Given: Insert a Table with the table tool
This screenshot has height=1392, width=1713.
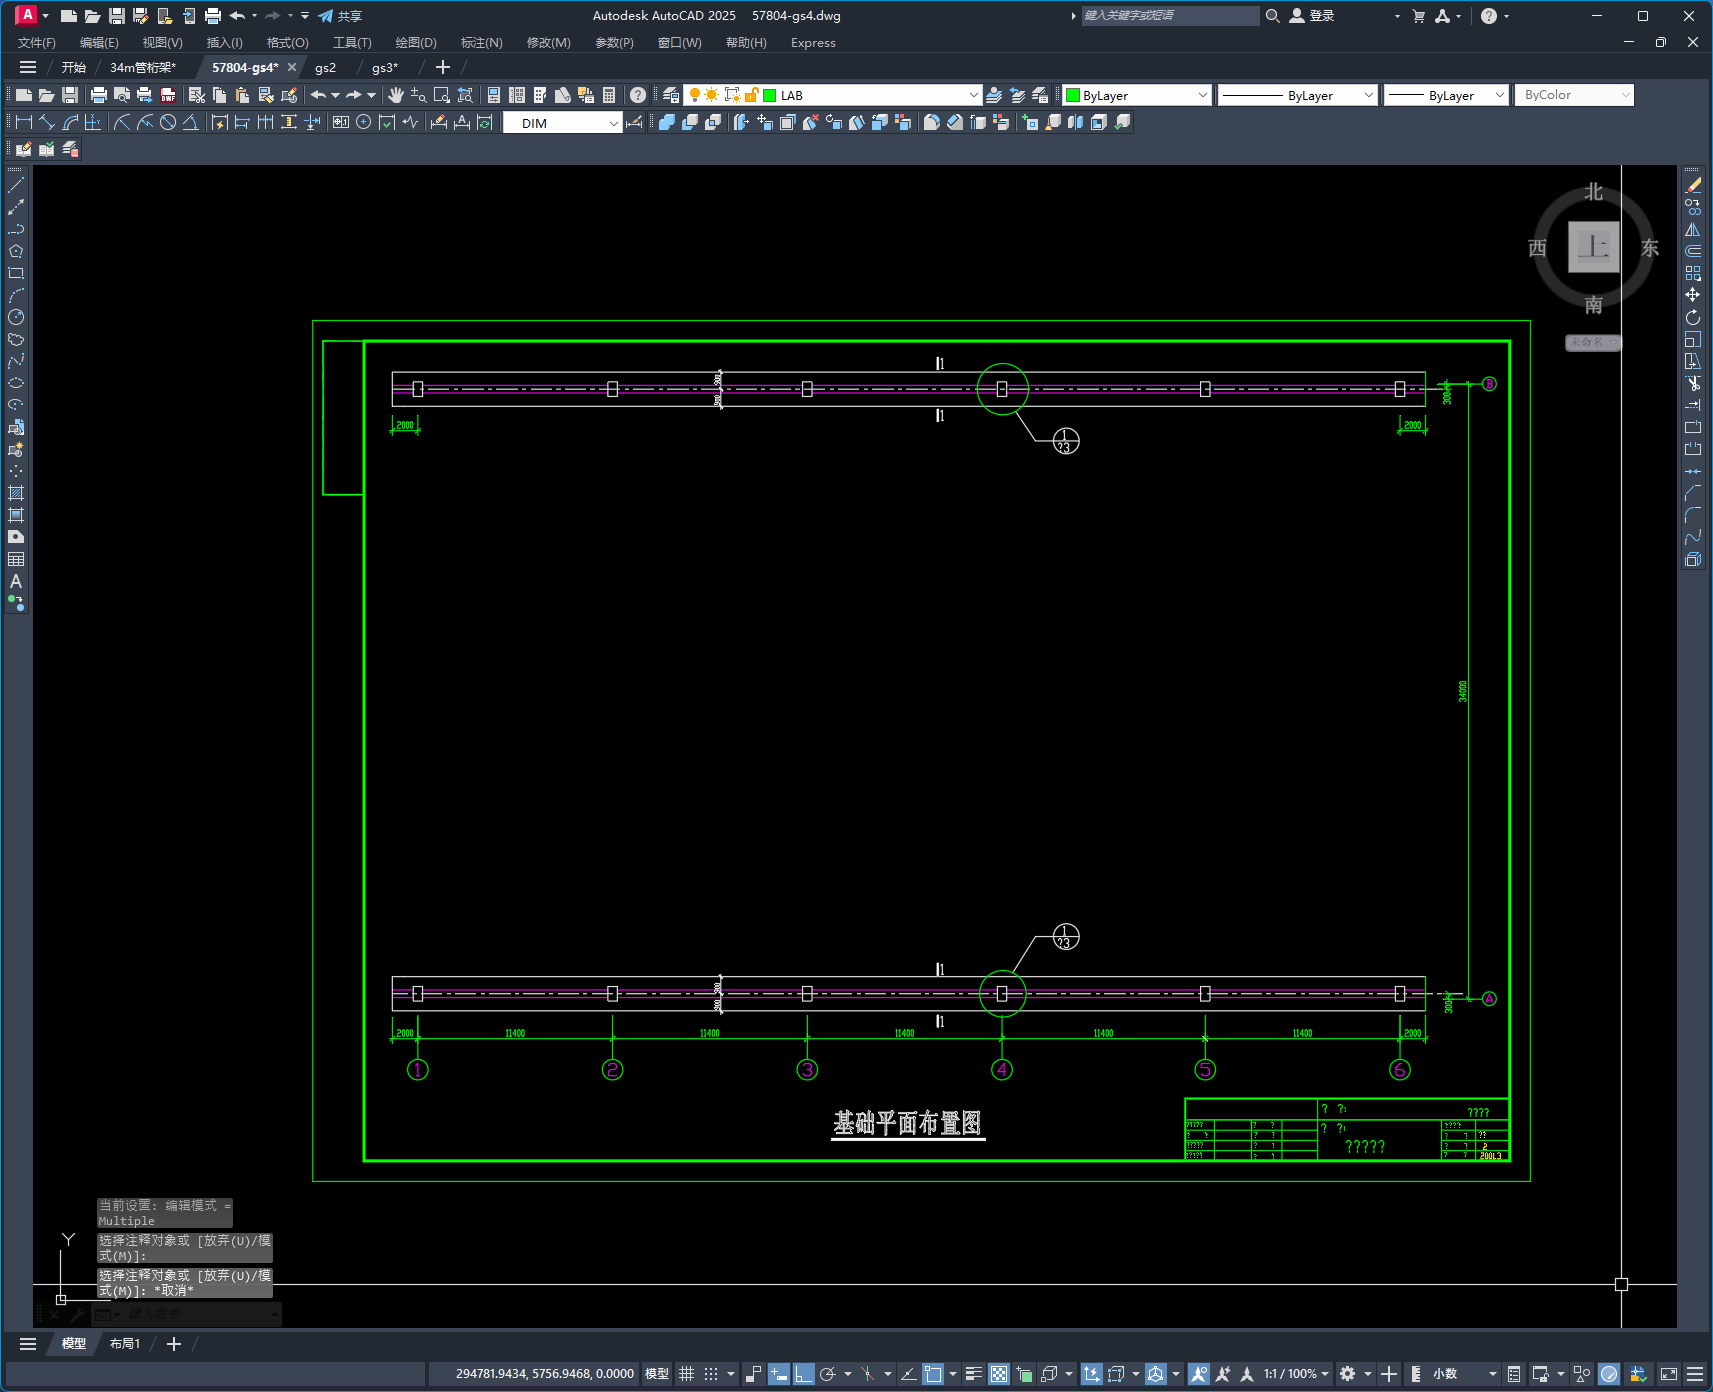Looking at the screenshot, I should [x=16, y=559].
